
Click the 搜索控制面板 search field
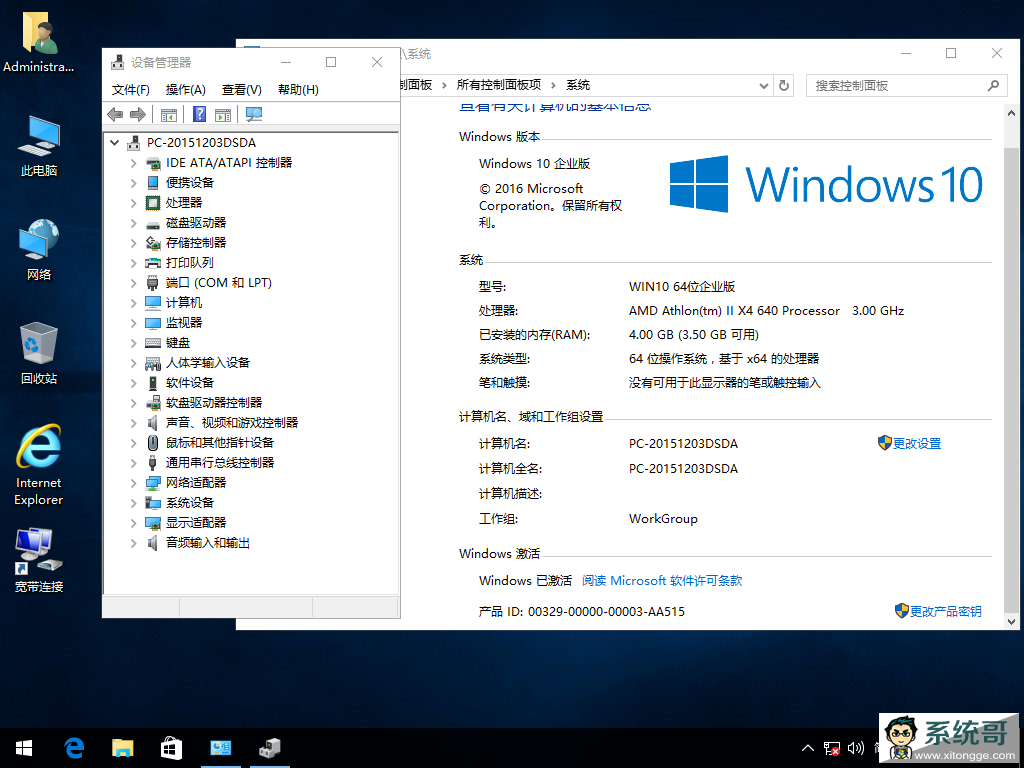(907, 86)
